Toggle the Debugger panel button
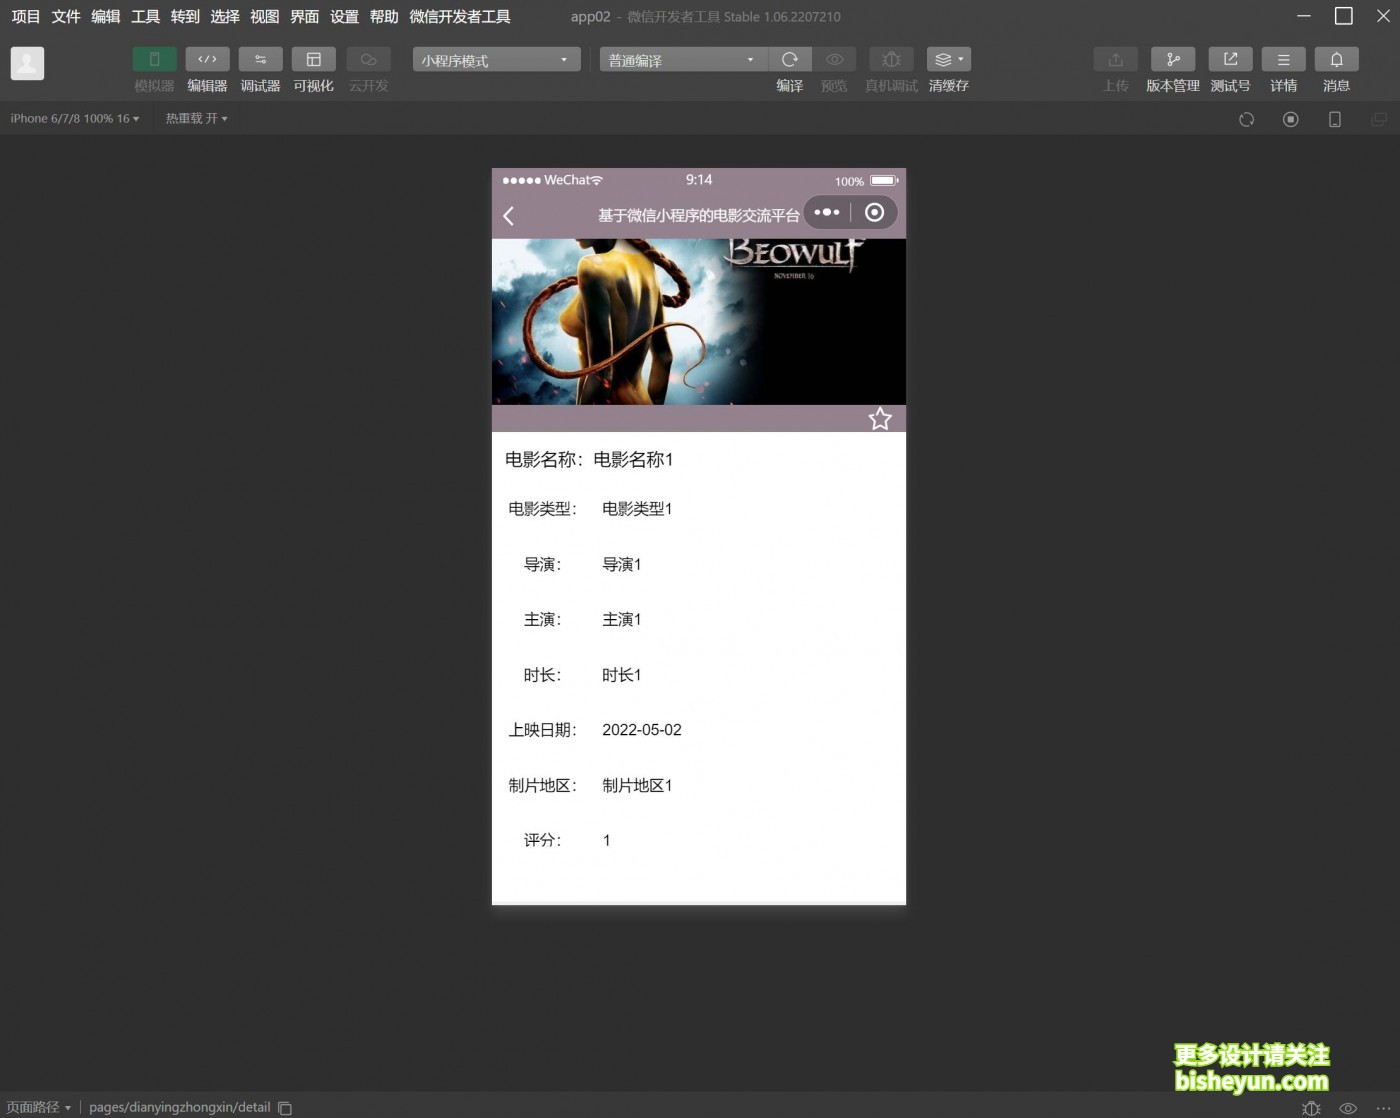The image size is (1400, 1118). [x=260, y=59]
